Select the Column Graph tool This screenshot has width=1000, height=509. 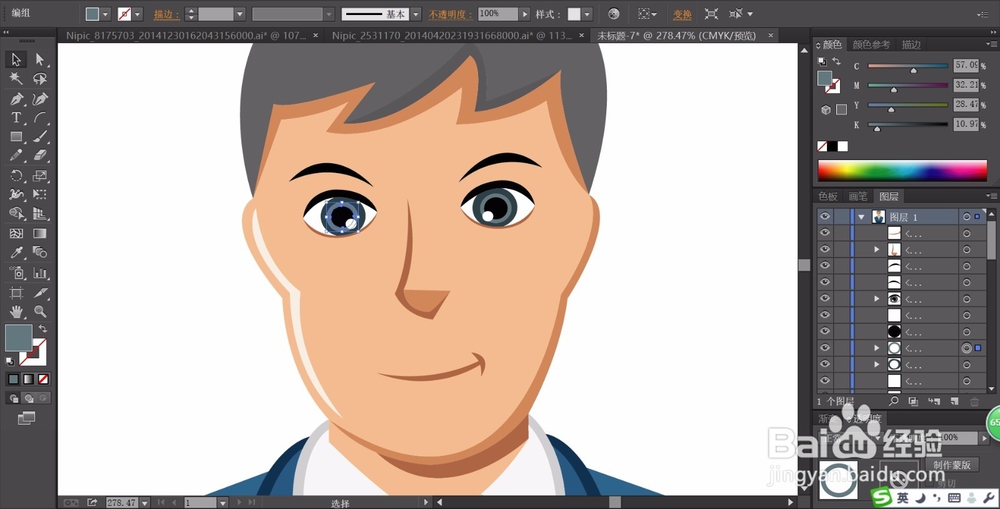pos(40,273)
